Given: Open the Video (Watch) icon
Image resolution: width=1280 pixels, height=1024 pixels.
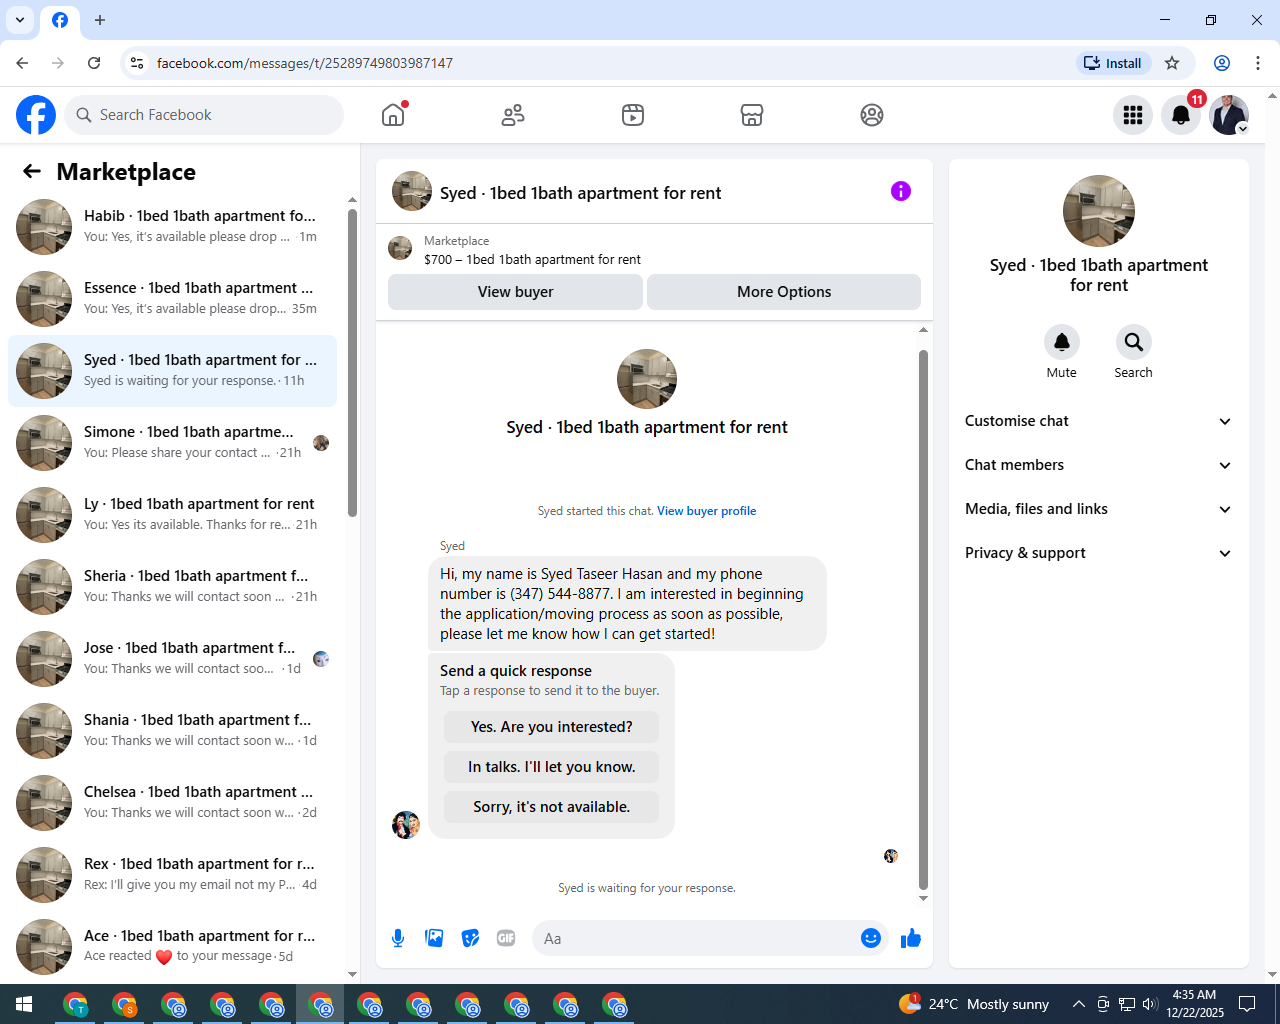Looking at the screenshot, I should tap(633, 115).
